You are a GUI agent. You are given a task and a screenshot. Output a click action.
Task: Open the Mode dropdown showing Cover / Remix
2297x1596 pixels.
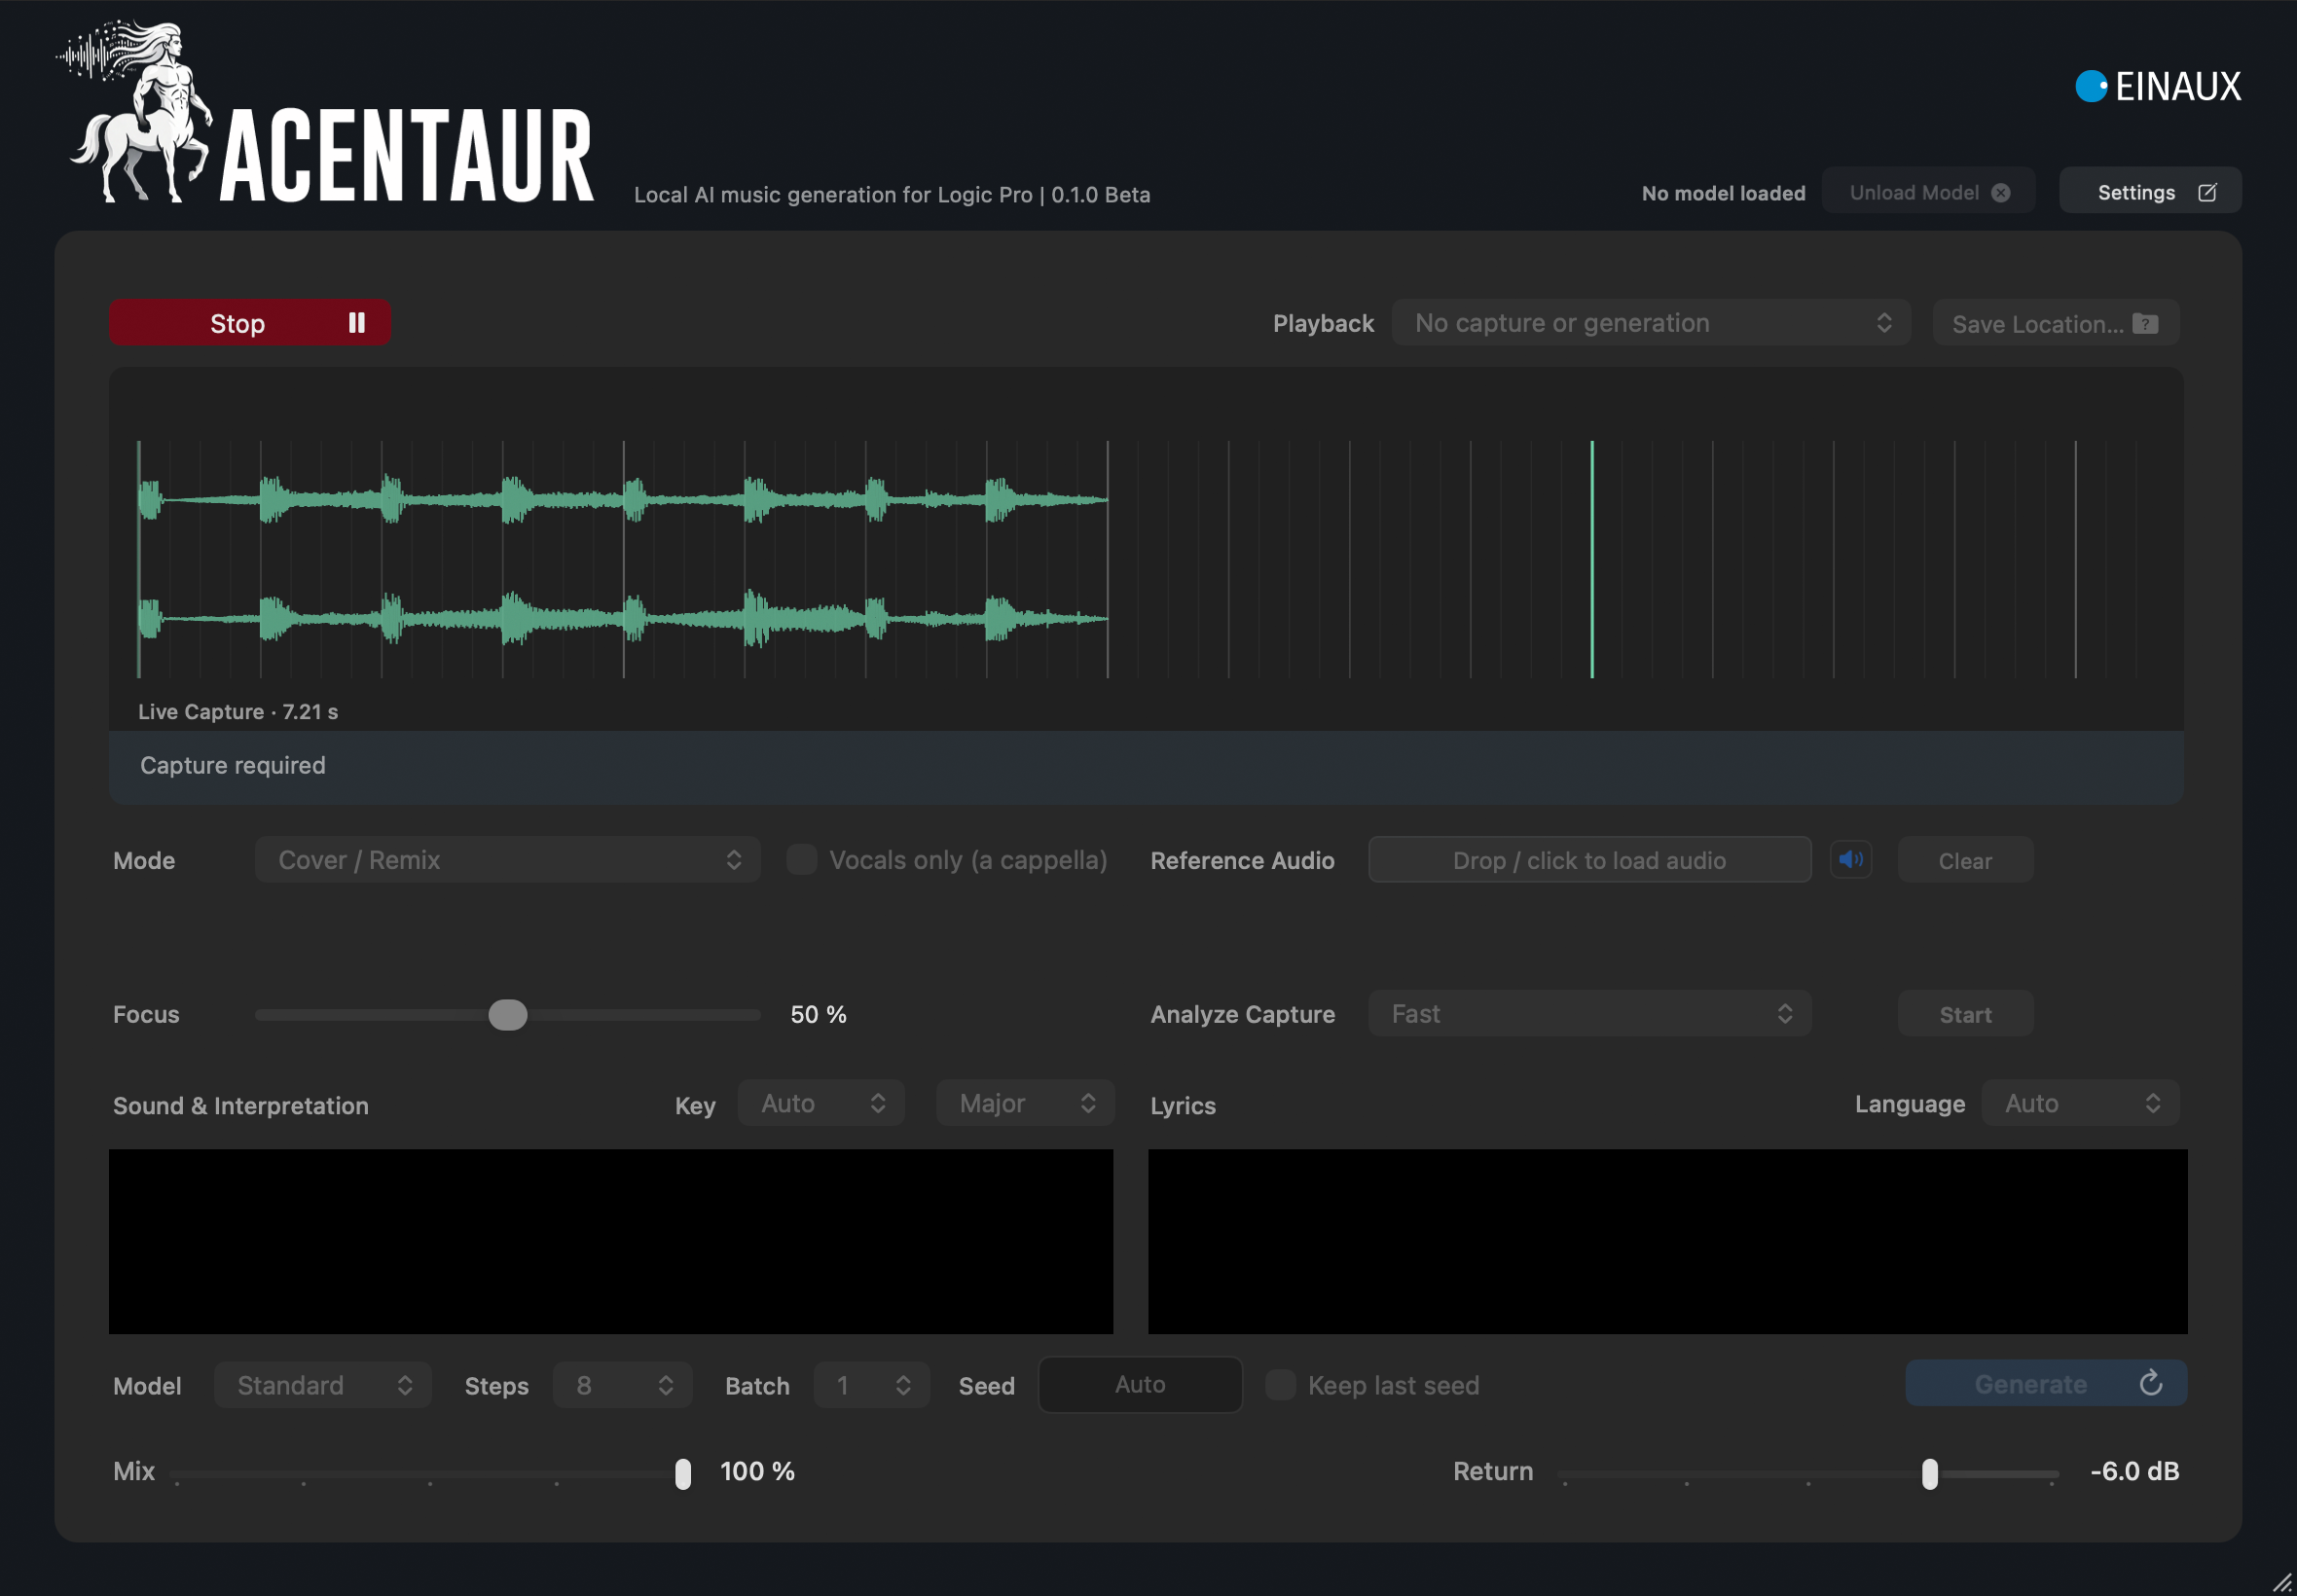coord(508,860)
